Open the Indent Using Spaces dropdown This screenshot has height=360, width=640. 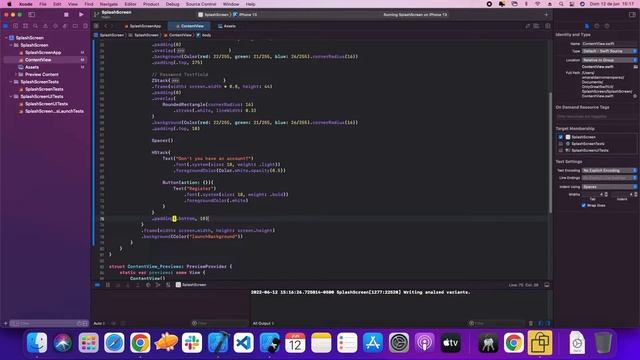pyautogui.click(x=609, y=187)
